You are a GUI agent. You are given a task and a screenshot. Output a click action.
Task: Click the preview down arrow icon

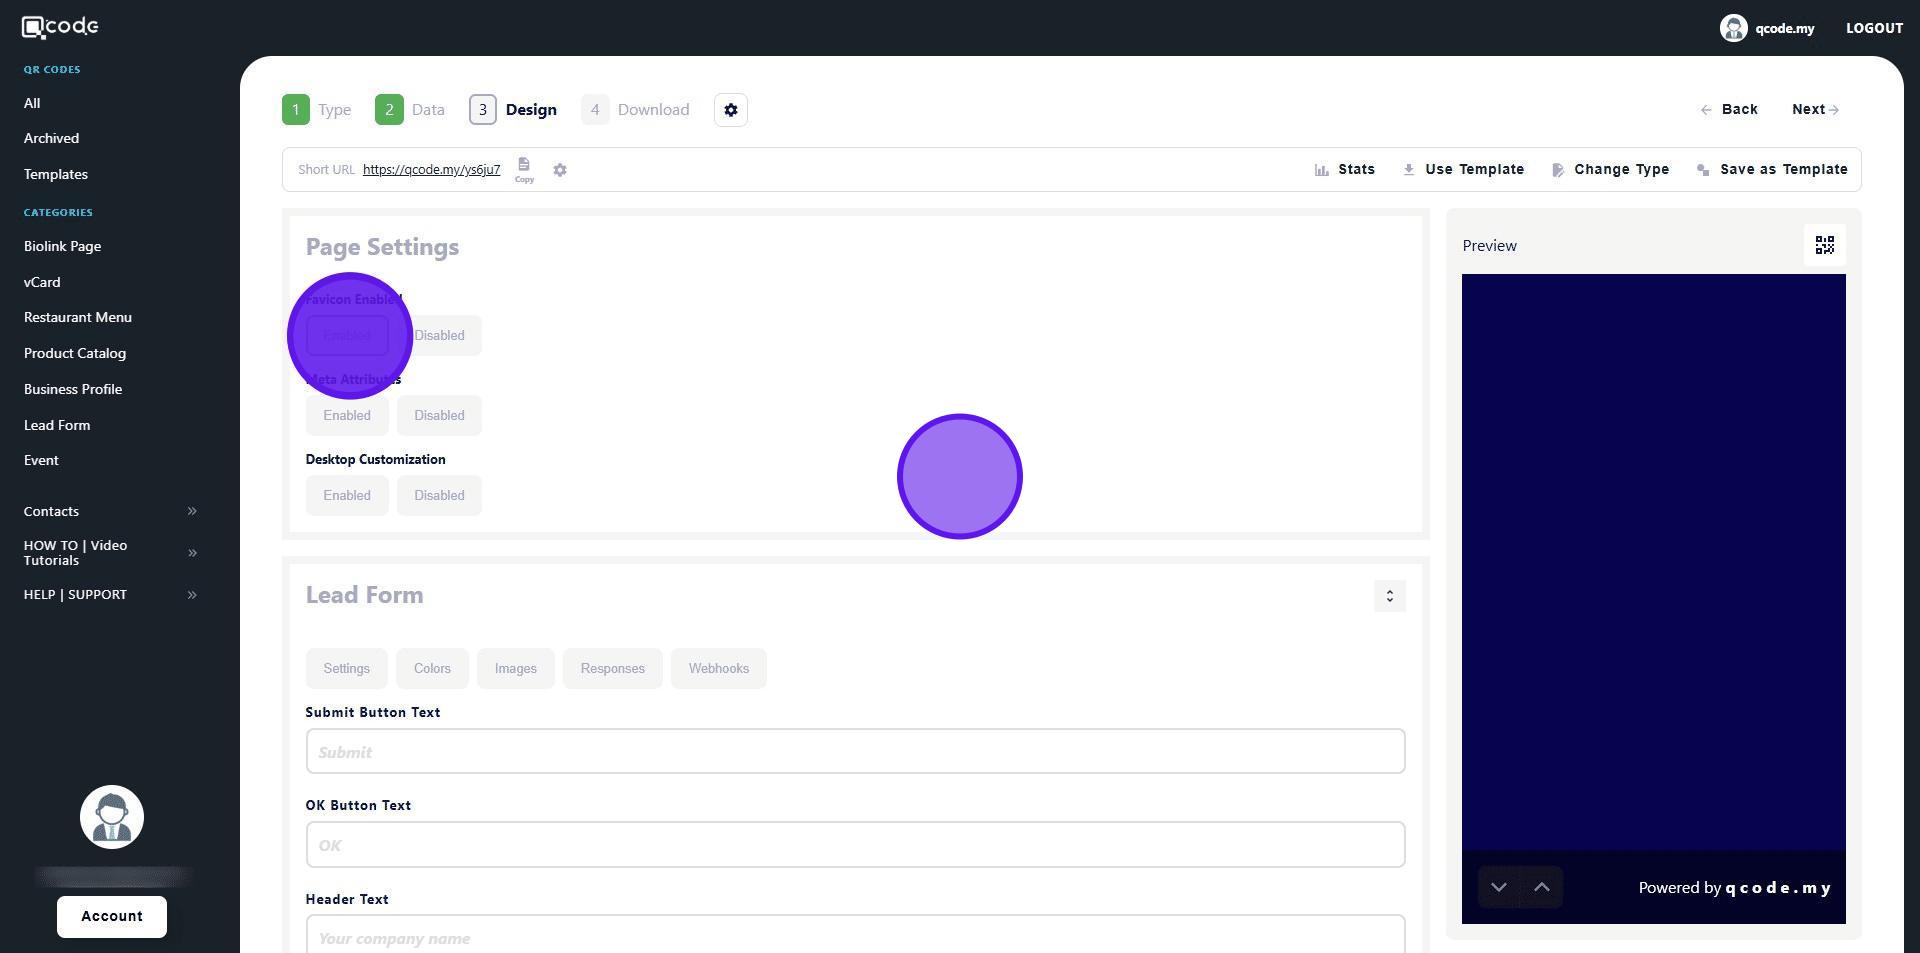tap(1498, 887)
